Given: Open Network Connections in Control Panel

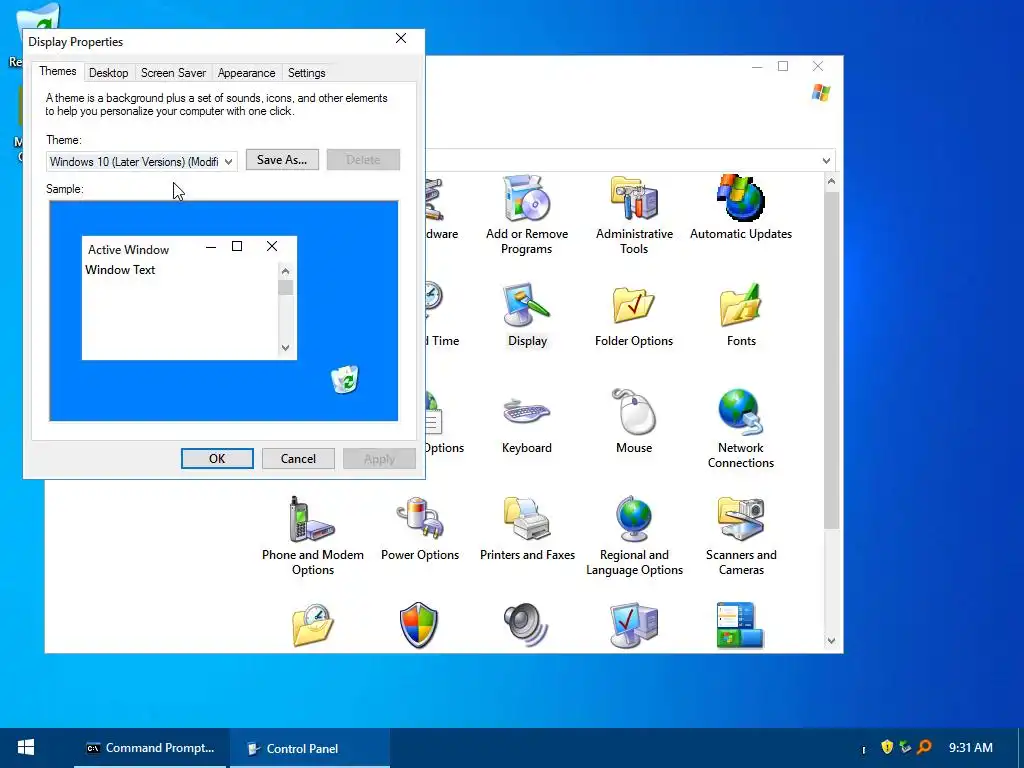Looking at the screenshot, I should (x=741, y=429).
